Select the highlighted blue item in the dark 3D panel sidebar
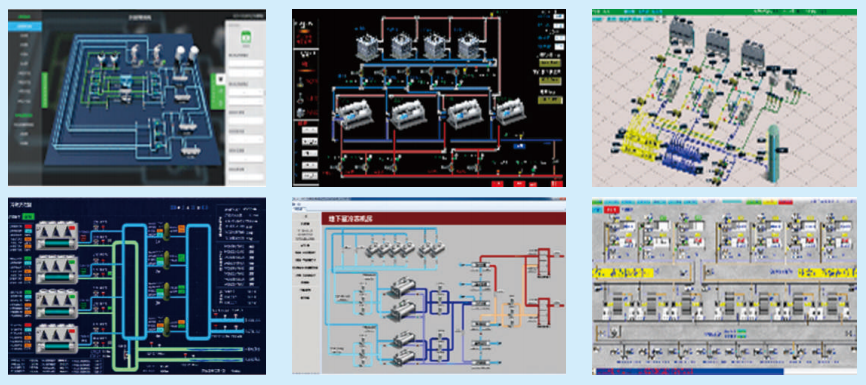This screenshot has width=866, height=385. point(25,26)
